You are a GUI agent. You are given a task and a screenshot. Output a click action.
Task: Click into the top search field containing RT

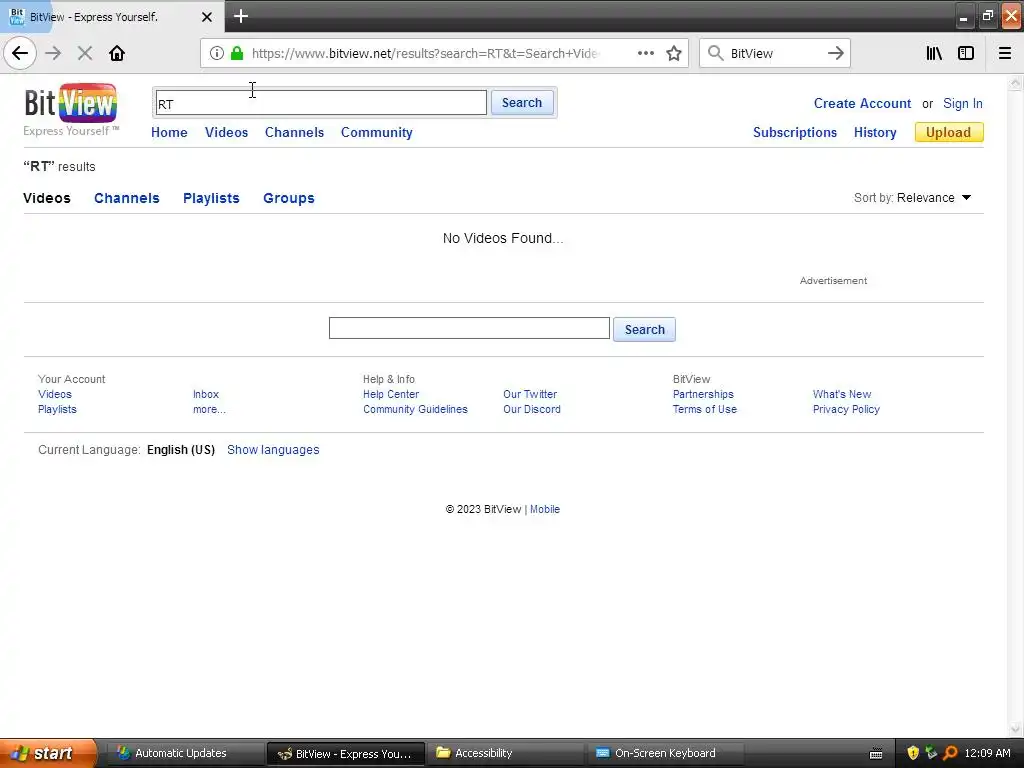(321, 103)
